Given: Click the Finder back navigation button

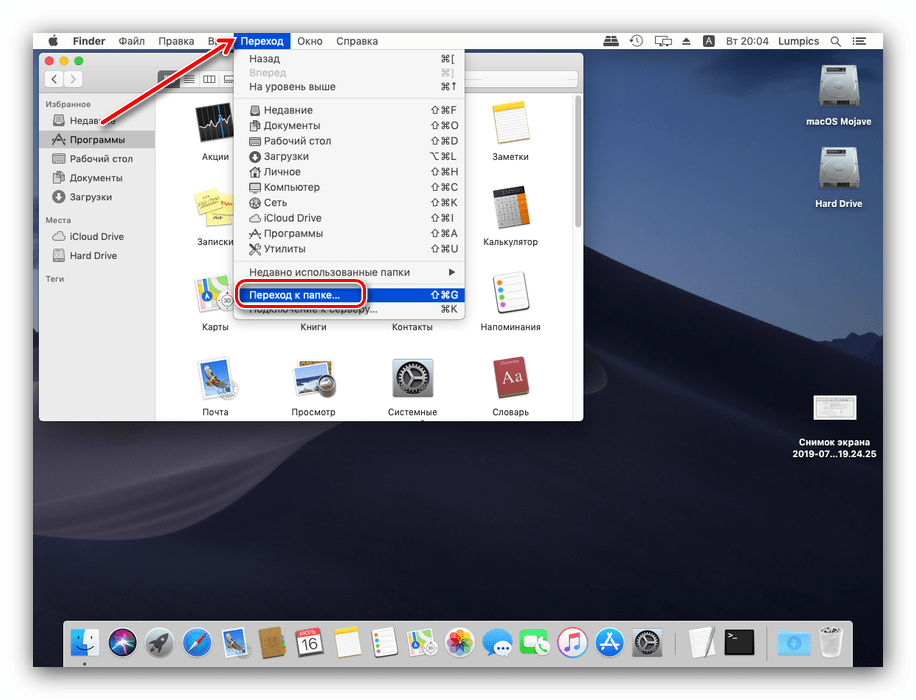Looking at the screenshot, I should pyautogui.click(x=53, y=79).
